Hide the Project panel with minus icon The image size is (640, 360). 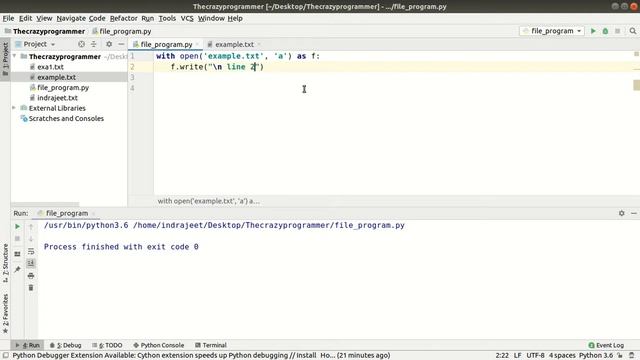121,44
